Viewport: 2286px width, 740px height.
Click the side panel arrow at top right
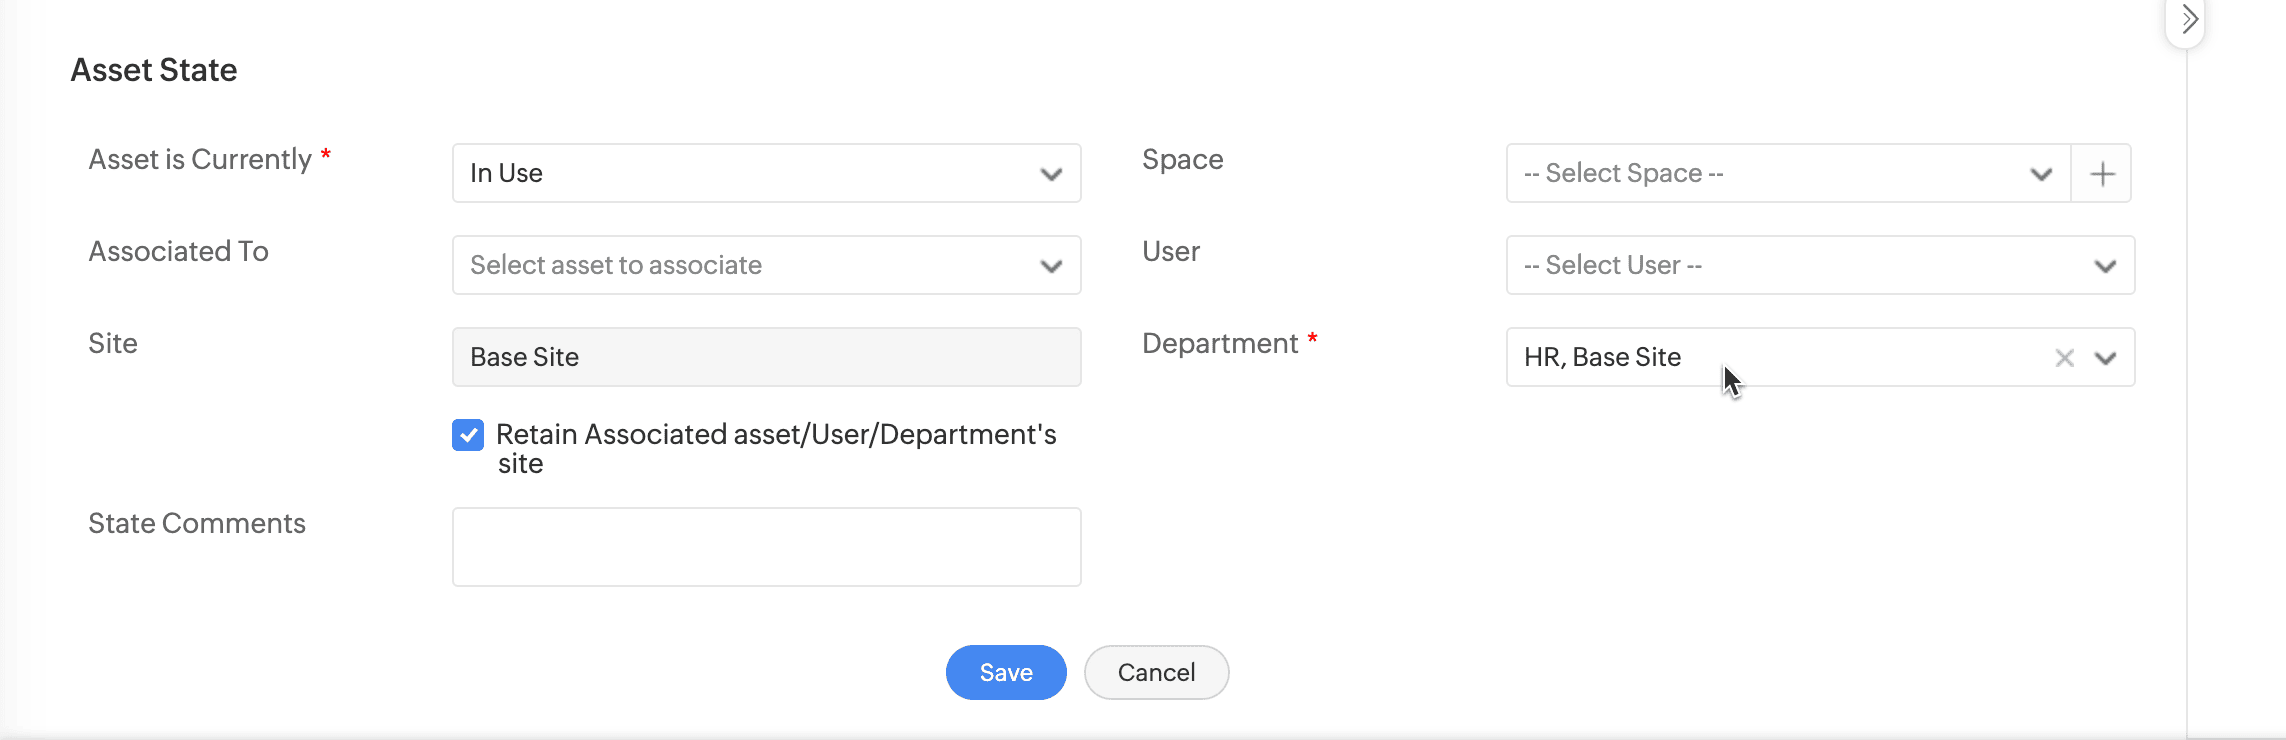(x=2188, y=20)
